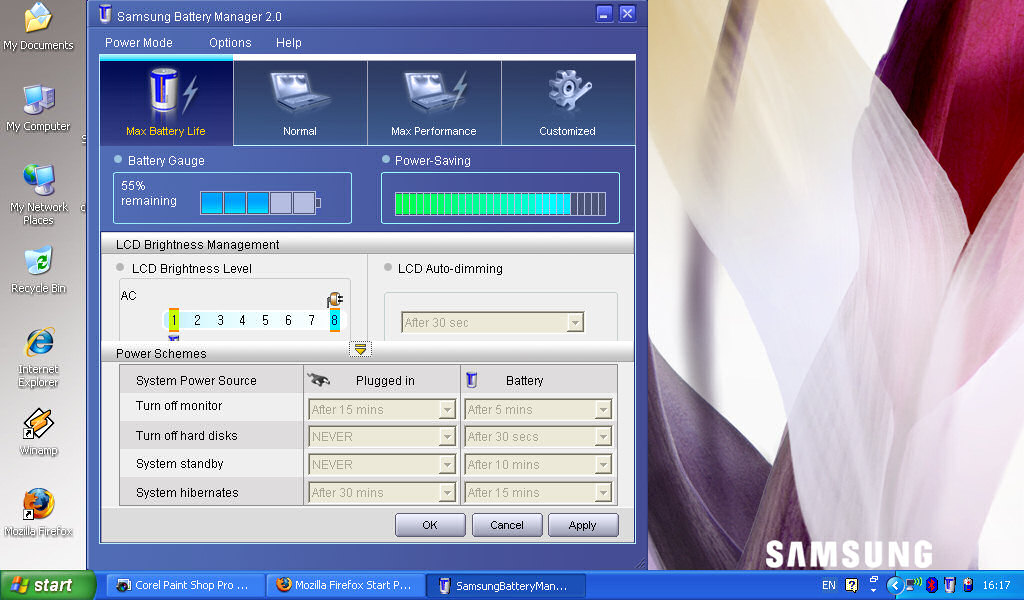
Task: Open Plugged in Turn off monitor dropdown
Action: 447,409
